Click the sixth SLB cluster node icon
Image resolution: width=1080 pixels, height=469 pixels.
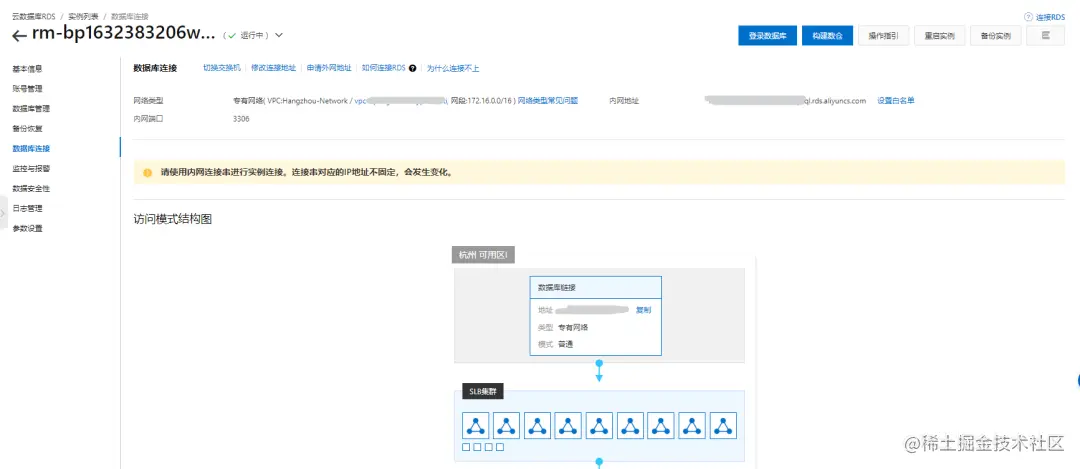click(631, 426)
